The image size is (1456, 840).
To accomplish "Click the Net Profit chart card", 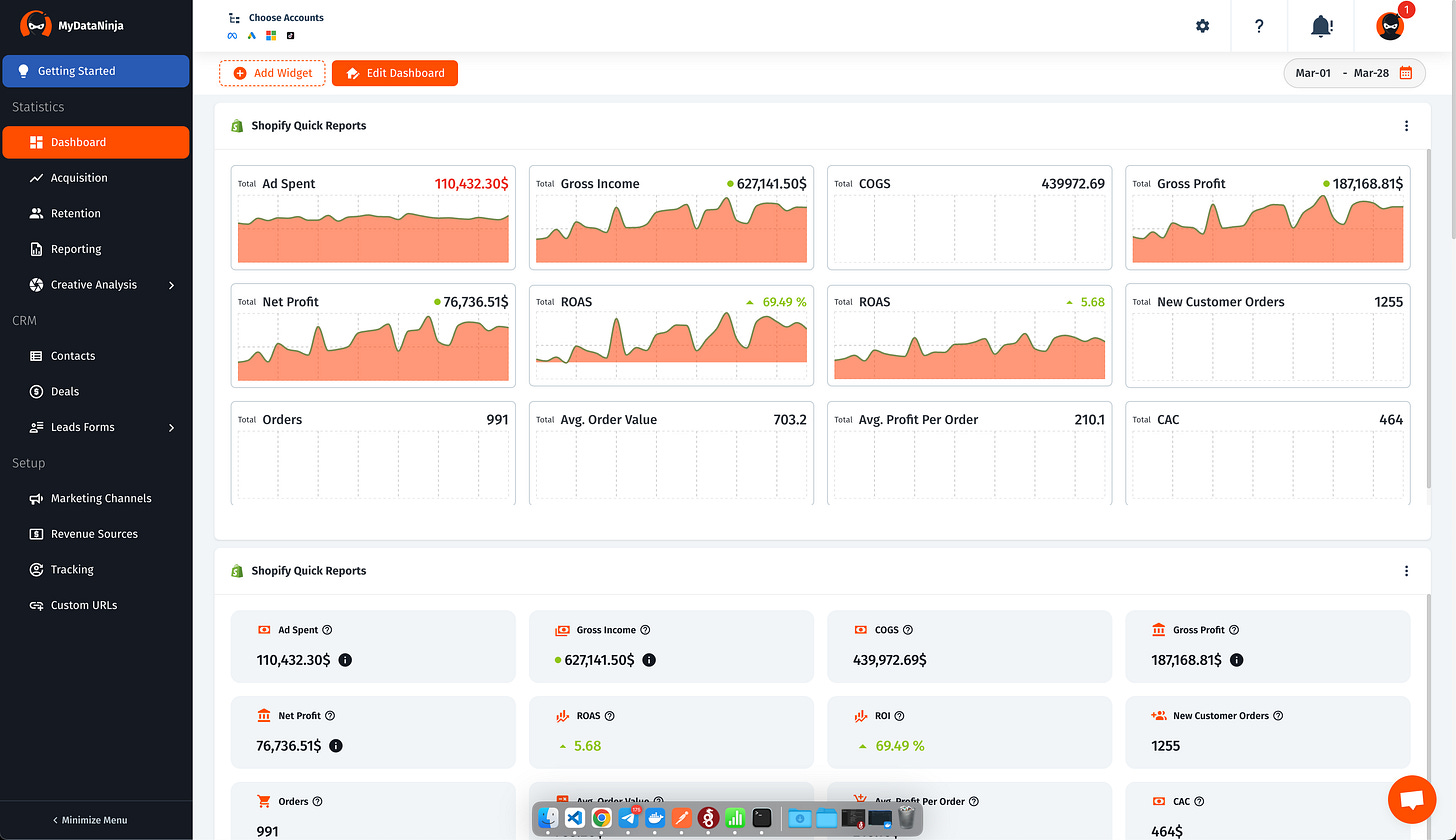I will (x=373, y=335).
